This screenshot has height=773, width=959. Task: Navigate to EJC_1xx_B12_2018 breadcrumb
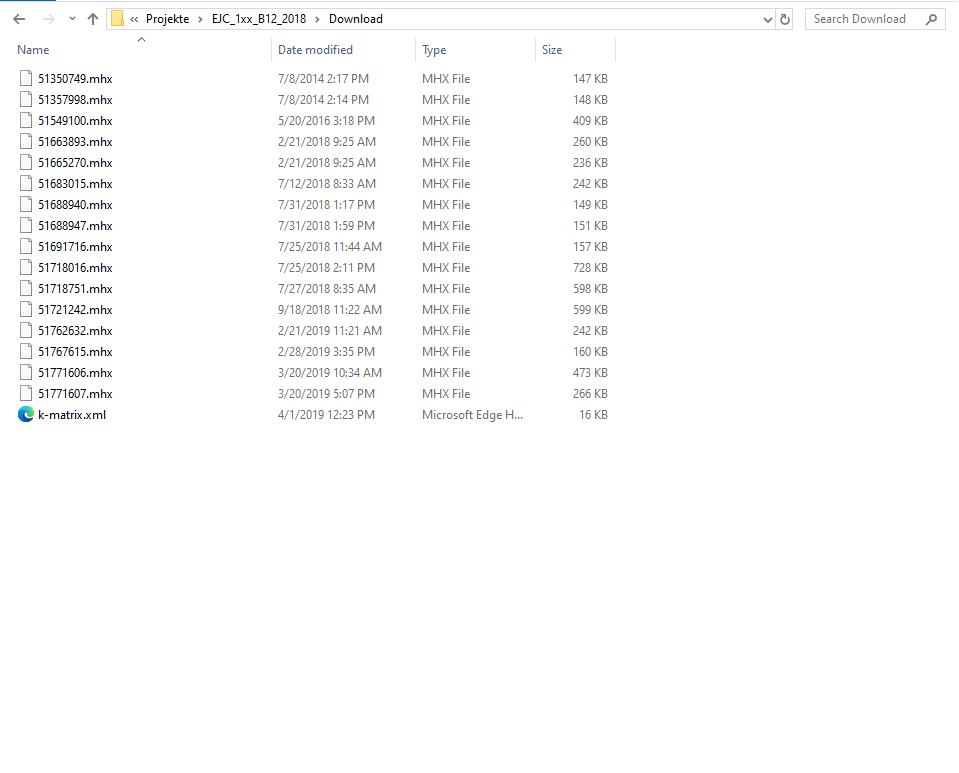click(x=259, y=19)
